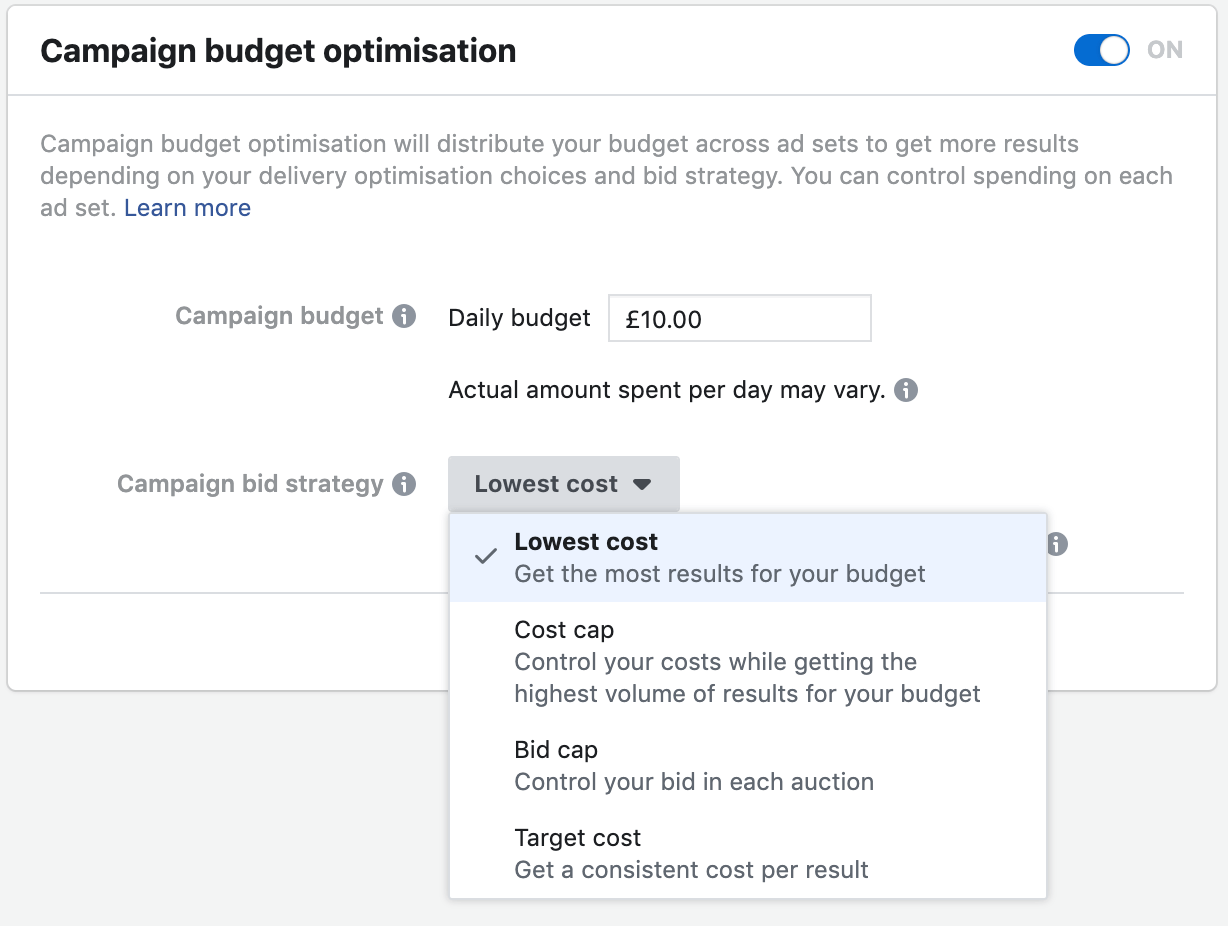Click info icon after 'may vary' text
The width and height of the screenshot is (1228, 926).
(906, 390)
